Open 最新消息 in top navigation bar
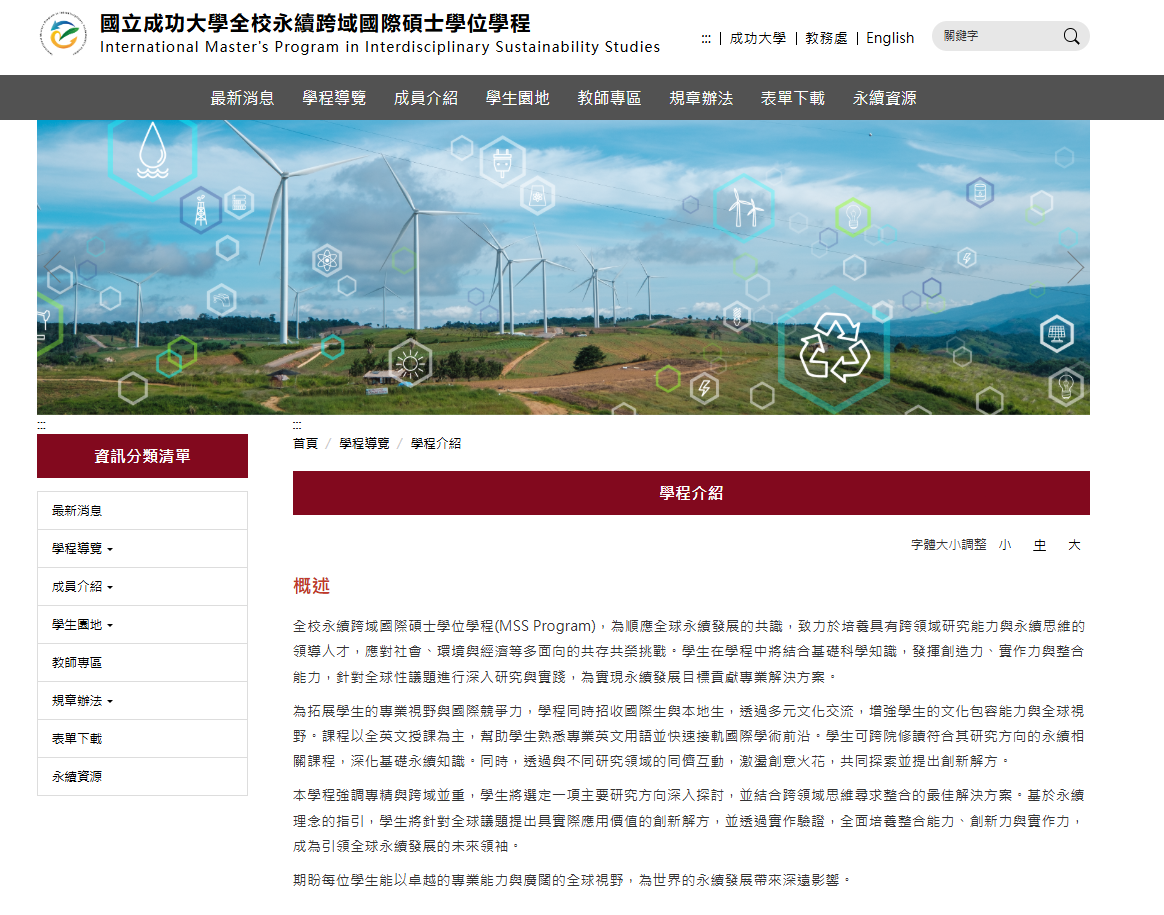This screenshot has height=915, width=1164. [x=242, y=98]
